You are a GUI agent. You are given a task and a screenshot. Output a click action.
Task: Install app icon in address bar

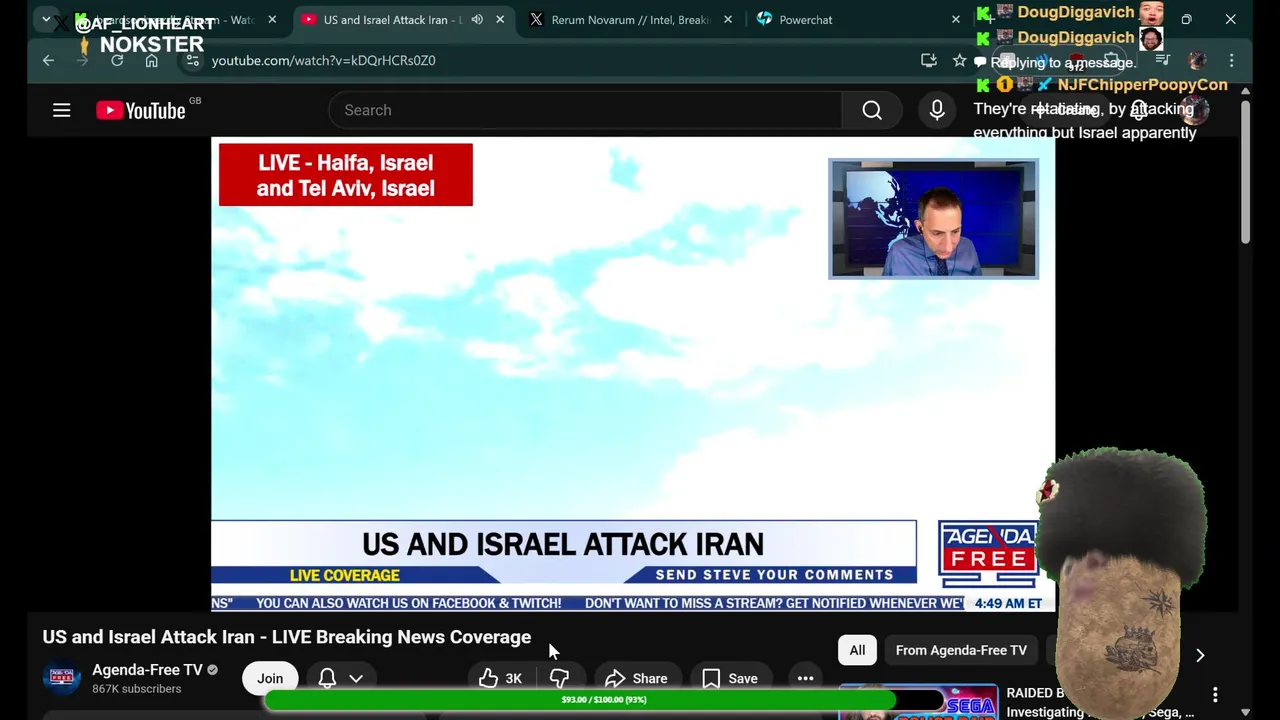(929, 60)
